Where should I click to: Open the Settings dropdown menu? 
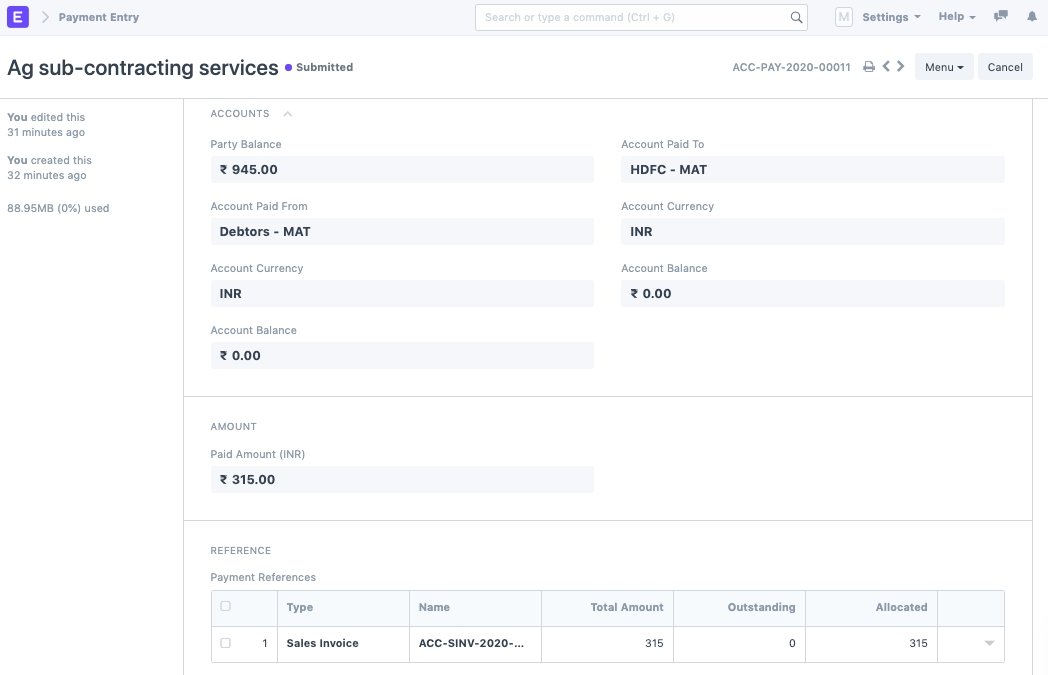891,17
